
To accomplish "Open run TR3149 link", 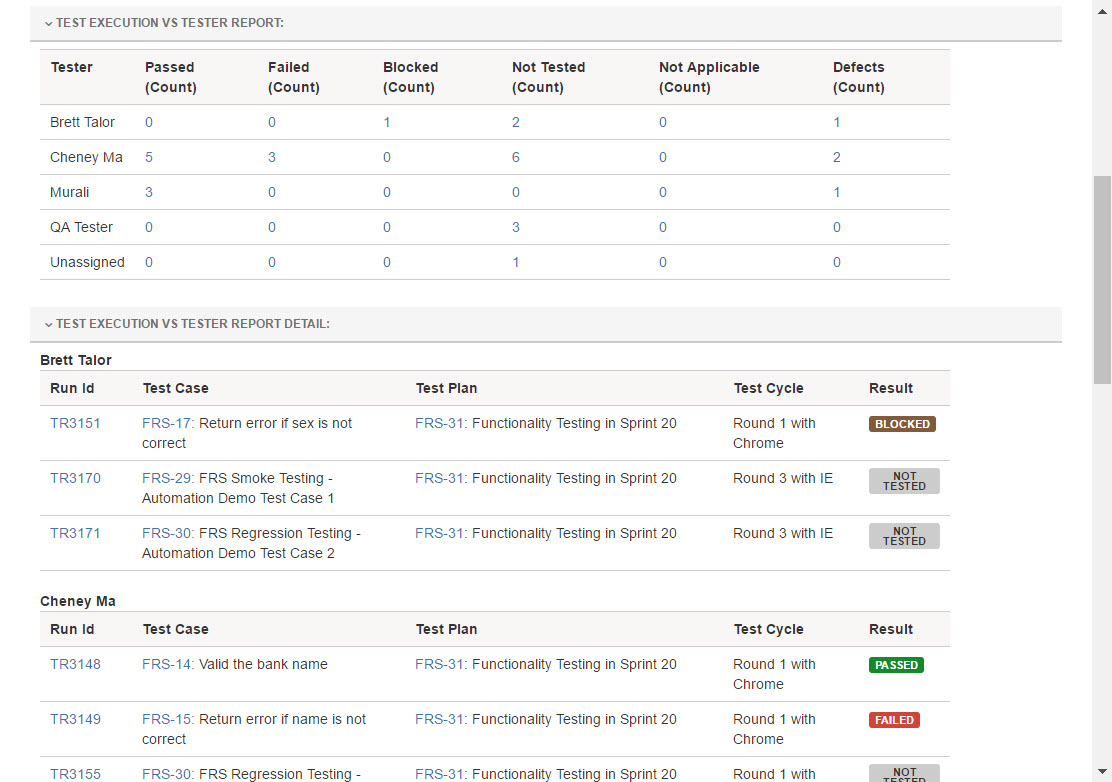I will tap(75, 719).
